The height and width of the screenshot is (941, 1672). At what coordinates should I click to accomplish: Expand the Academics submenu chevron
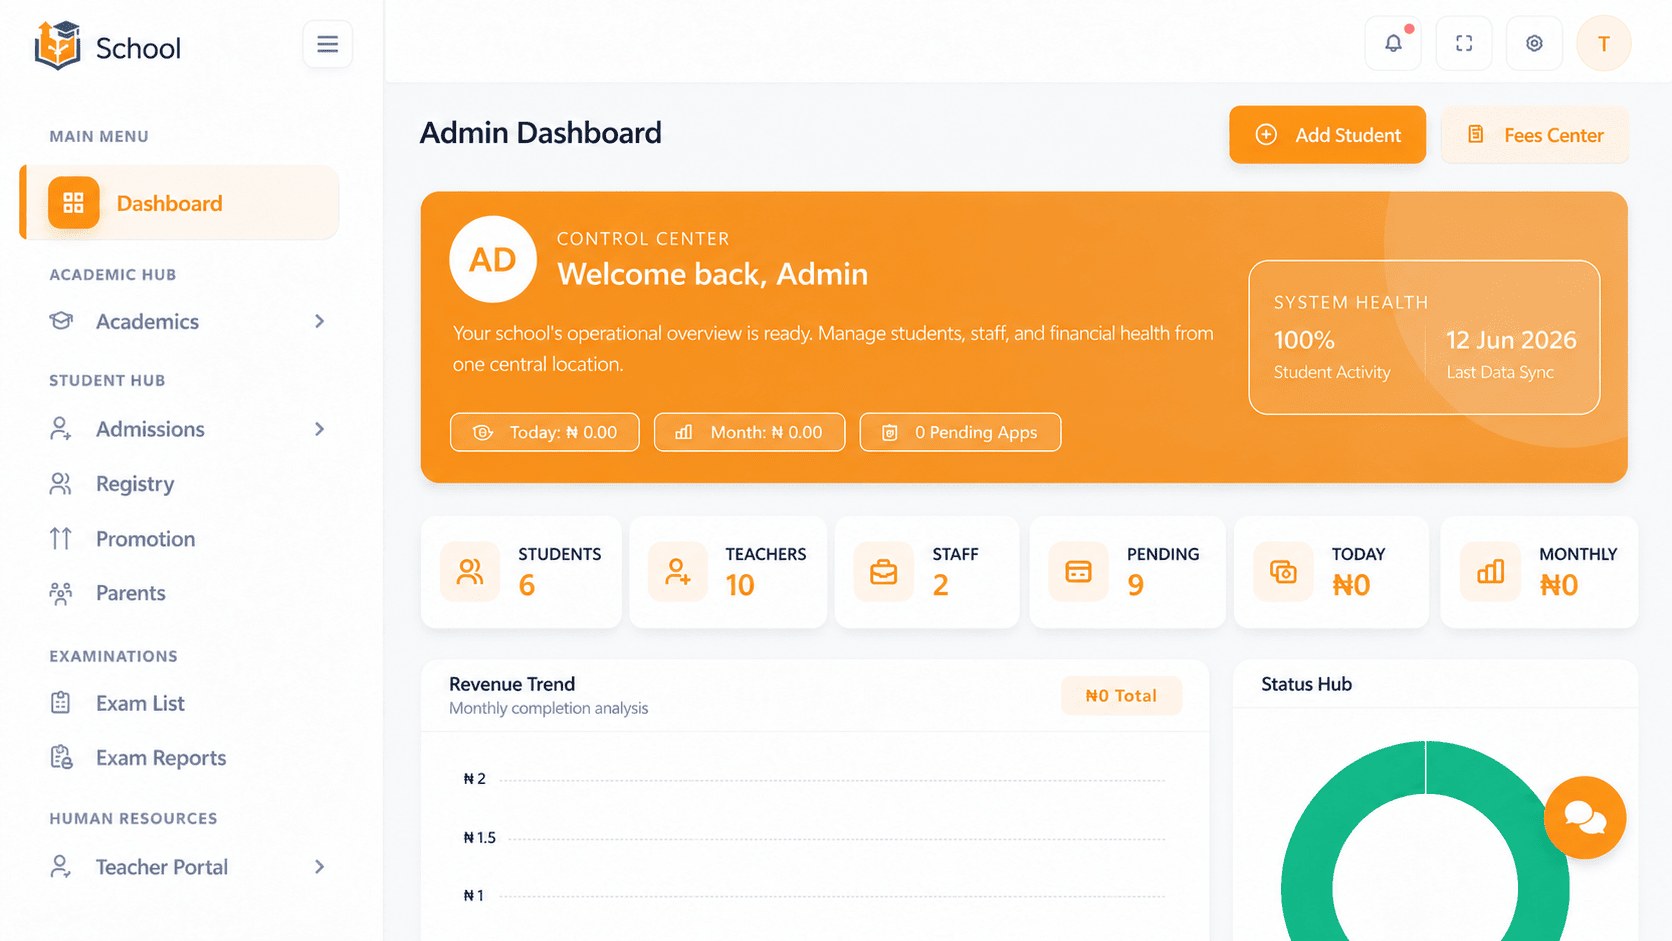pyautogui.click(x=320, y=321)
